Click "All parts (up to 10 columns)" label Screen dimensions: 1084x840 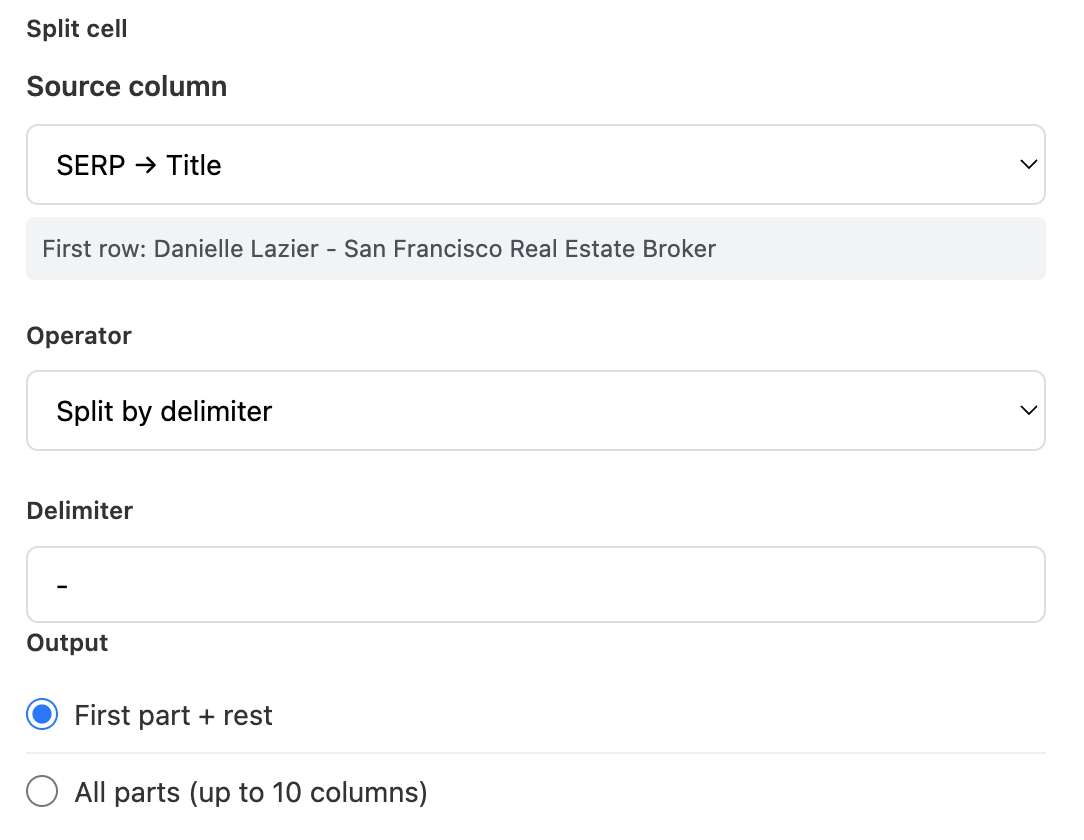251,792
